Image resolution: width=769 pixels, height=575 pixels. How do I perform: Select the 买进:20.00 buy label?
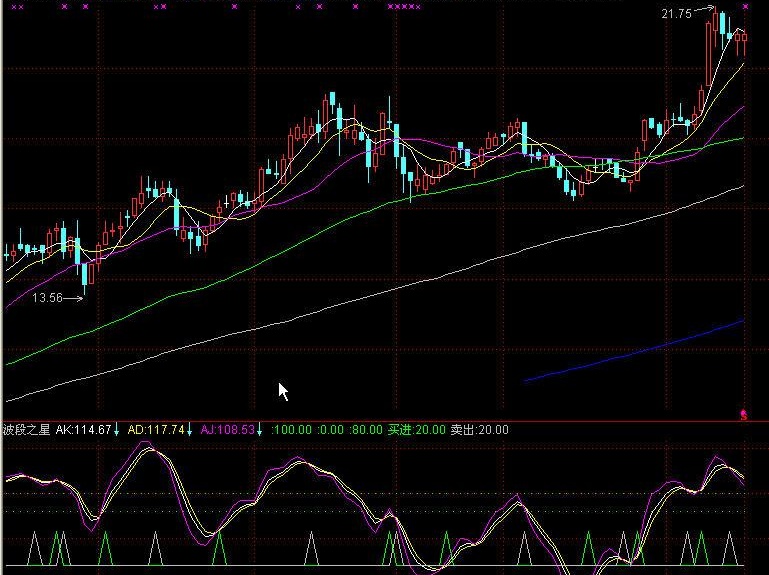pyautogui.click(x=417, y=430)
